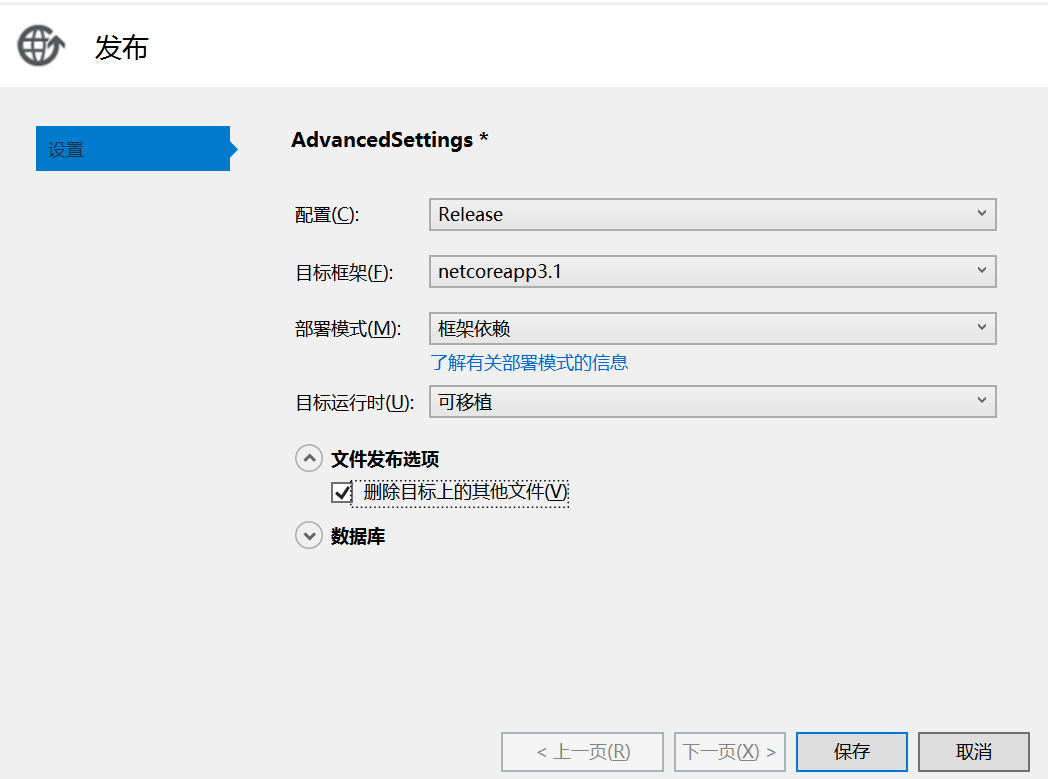Click the arrow on the Release combo box
Image resolution: width=1048 pixels, height=779 pixels.
(x=981, y=213)
